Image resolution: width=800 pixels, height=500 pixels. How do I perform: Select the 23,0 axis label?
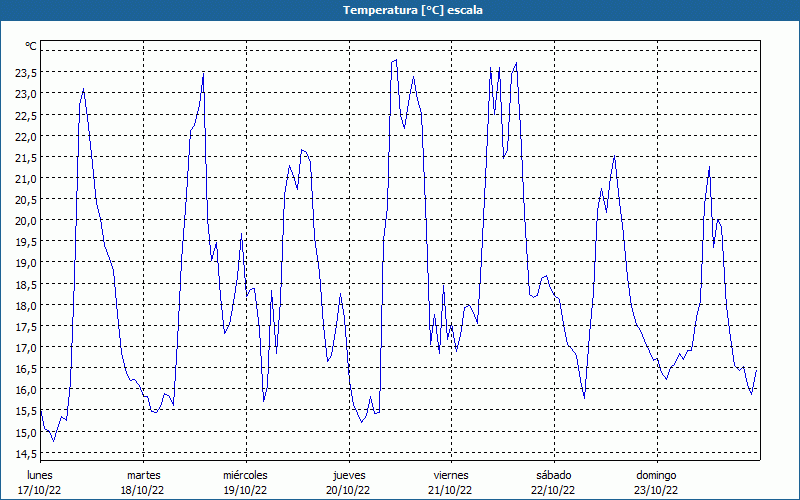[x=26, y=93]
